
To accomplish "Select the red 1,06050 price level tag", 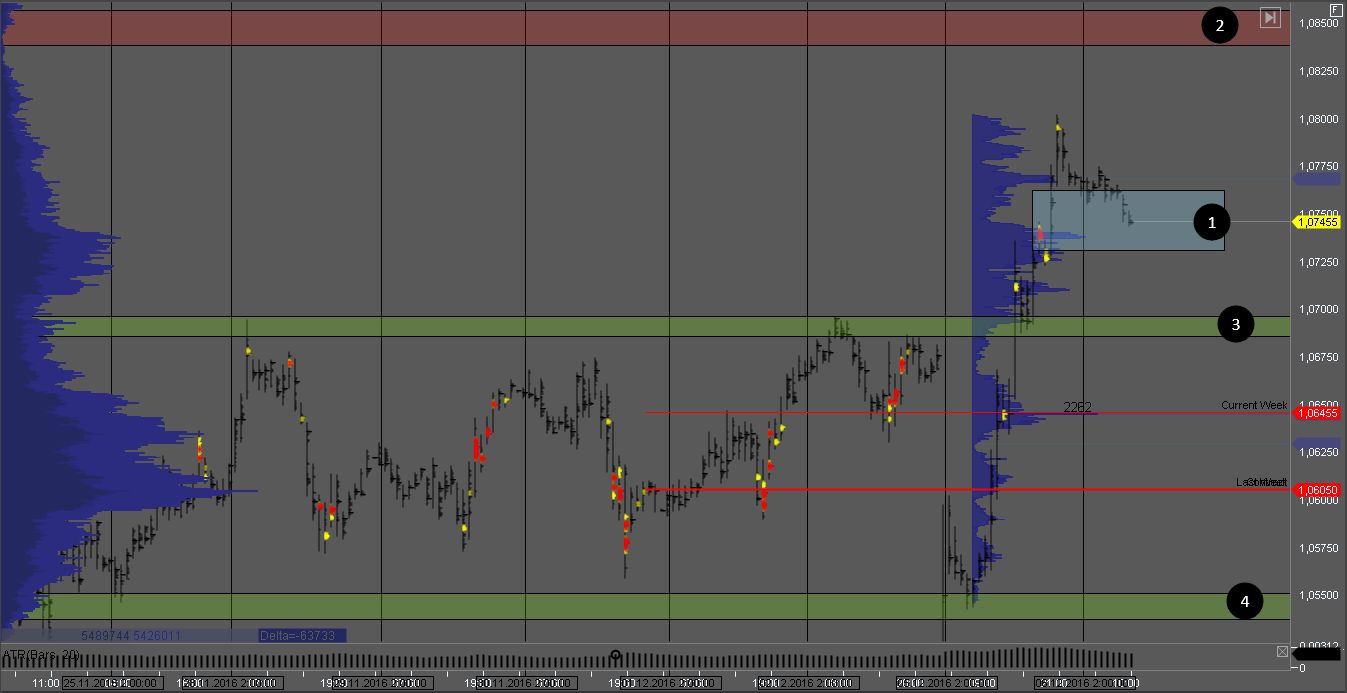I will tap(1316, 490).
